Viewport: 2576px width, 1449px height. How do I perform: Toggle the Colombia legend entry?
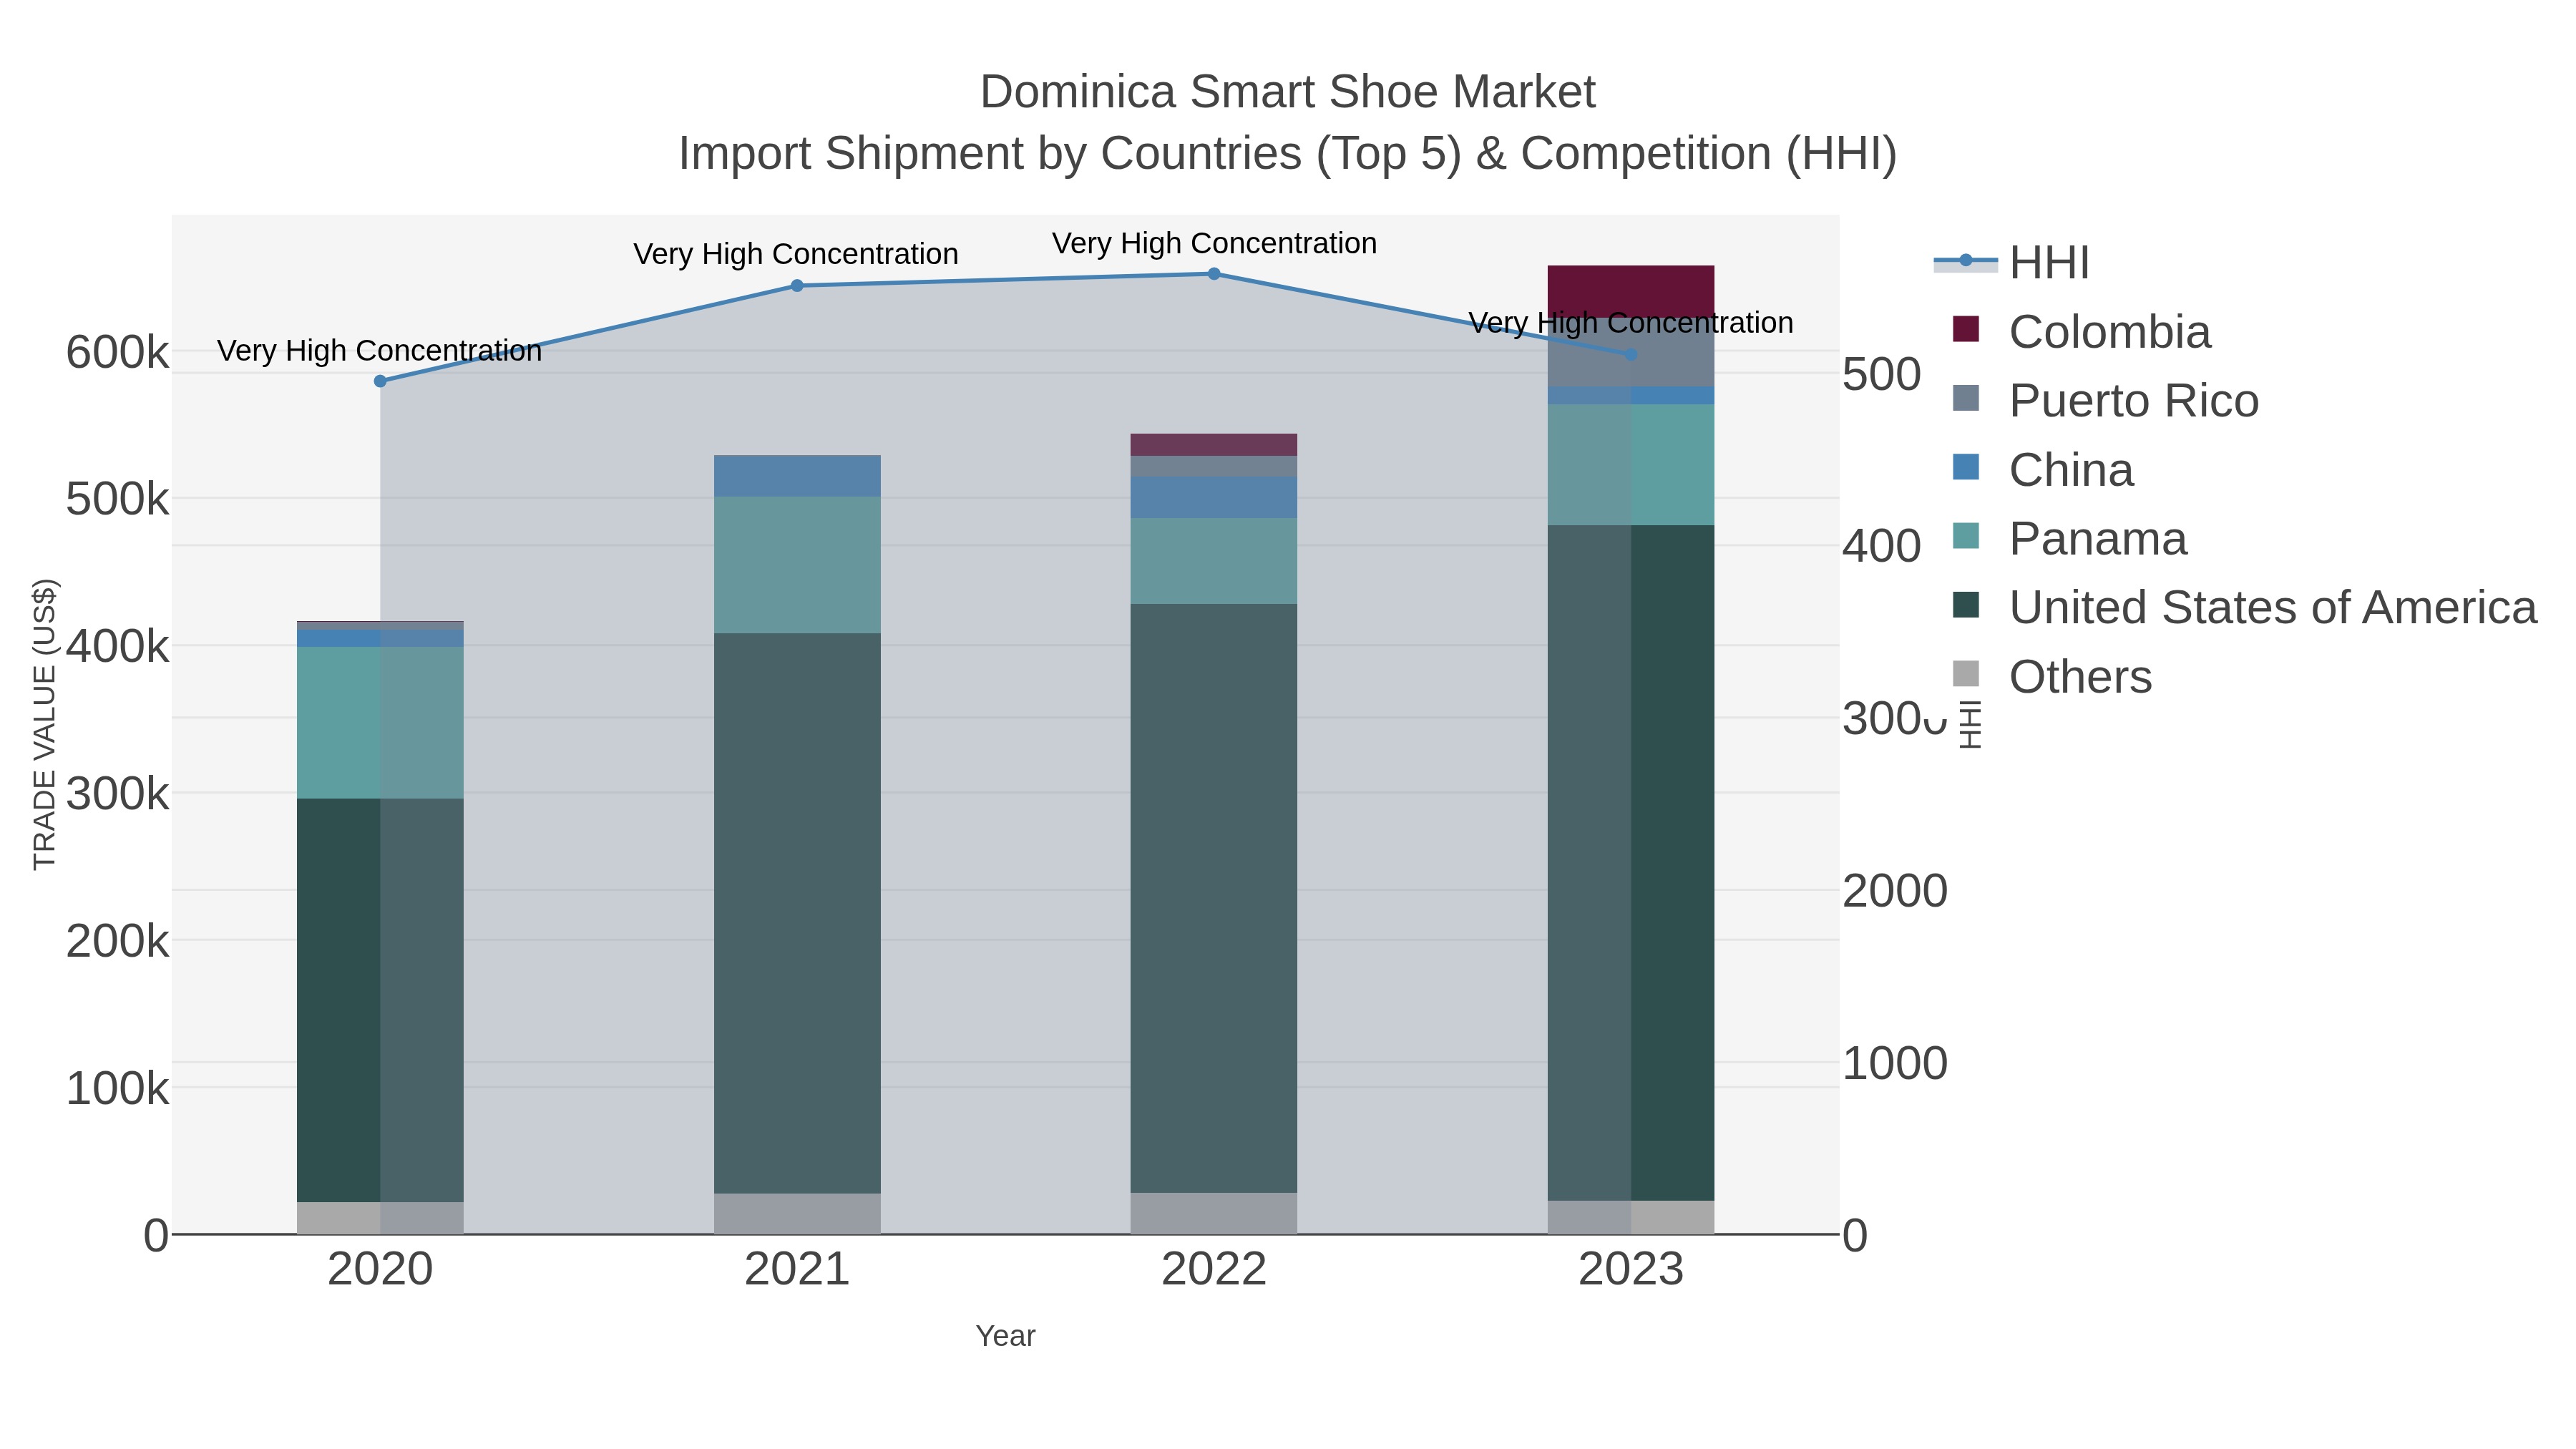coord(2082,332)
